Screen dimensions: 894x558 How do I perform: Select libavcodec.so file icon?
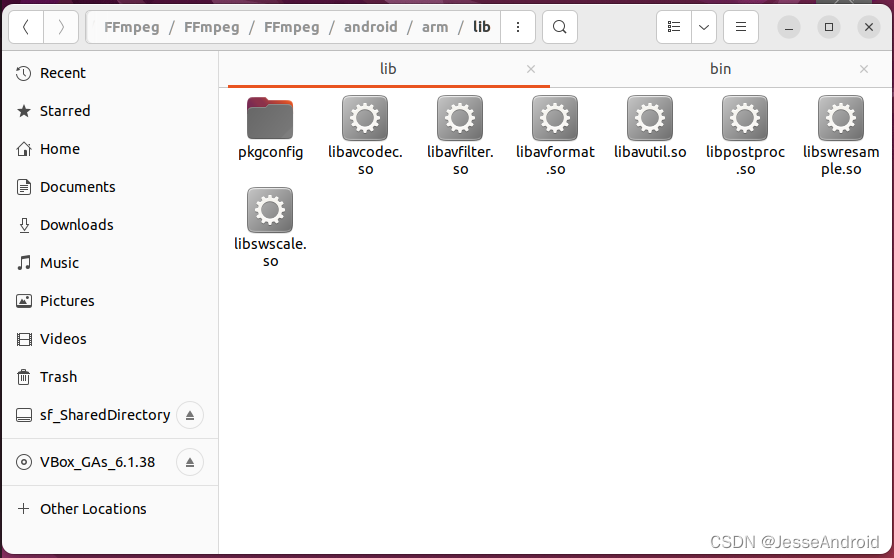pos(365,118)
